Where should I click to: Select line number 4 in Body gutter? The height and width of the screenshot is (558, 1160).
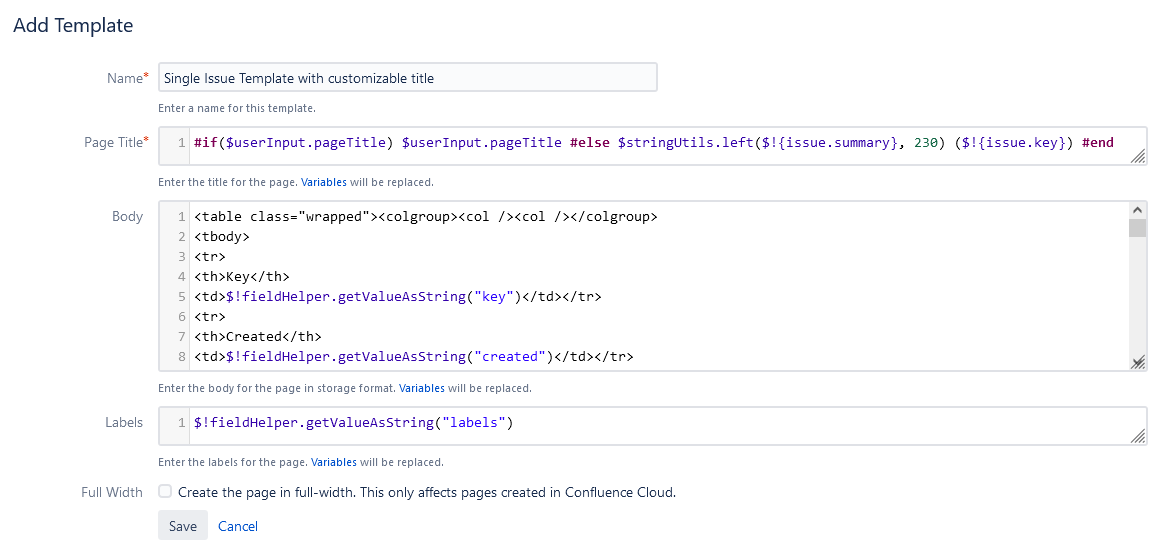point(181,277)
